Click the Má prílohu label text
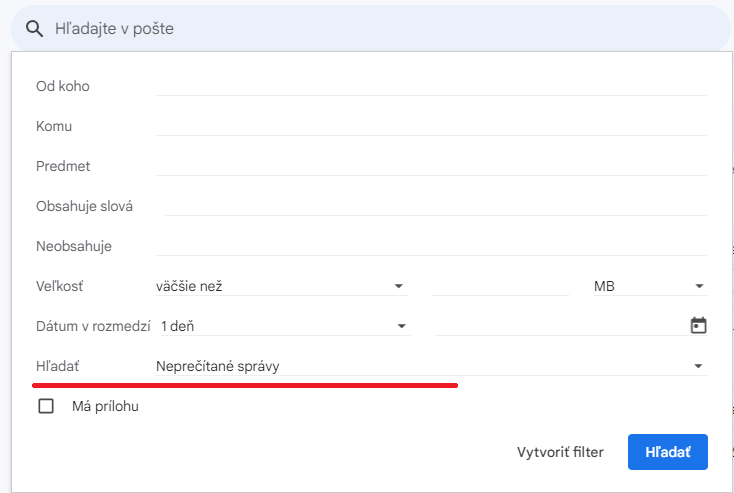This screenshot has width=734, height=493. tap(105, 406)
